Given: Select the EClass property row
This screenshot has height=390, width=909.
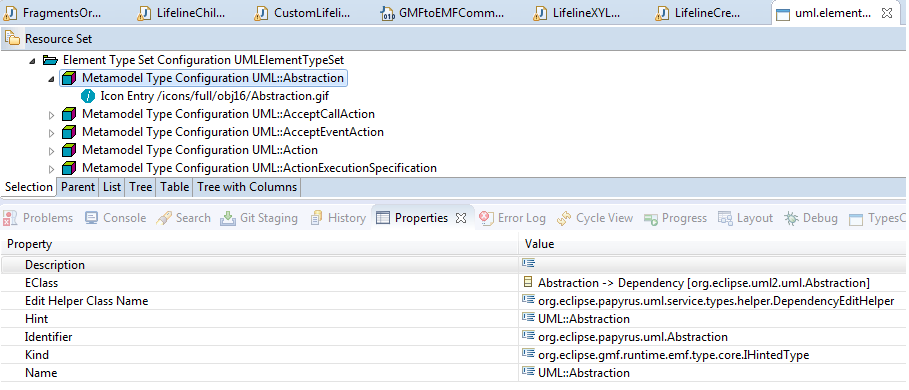Looking at the screenshot, I should click(x=454, y=283).
